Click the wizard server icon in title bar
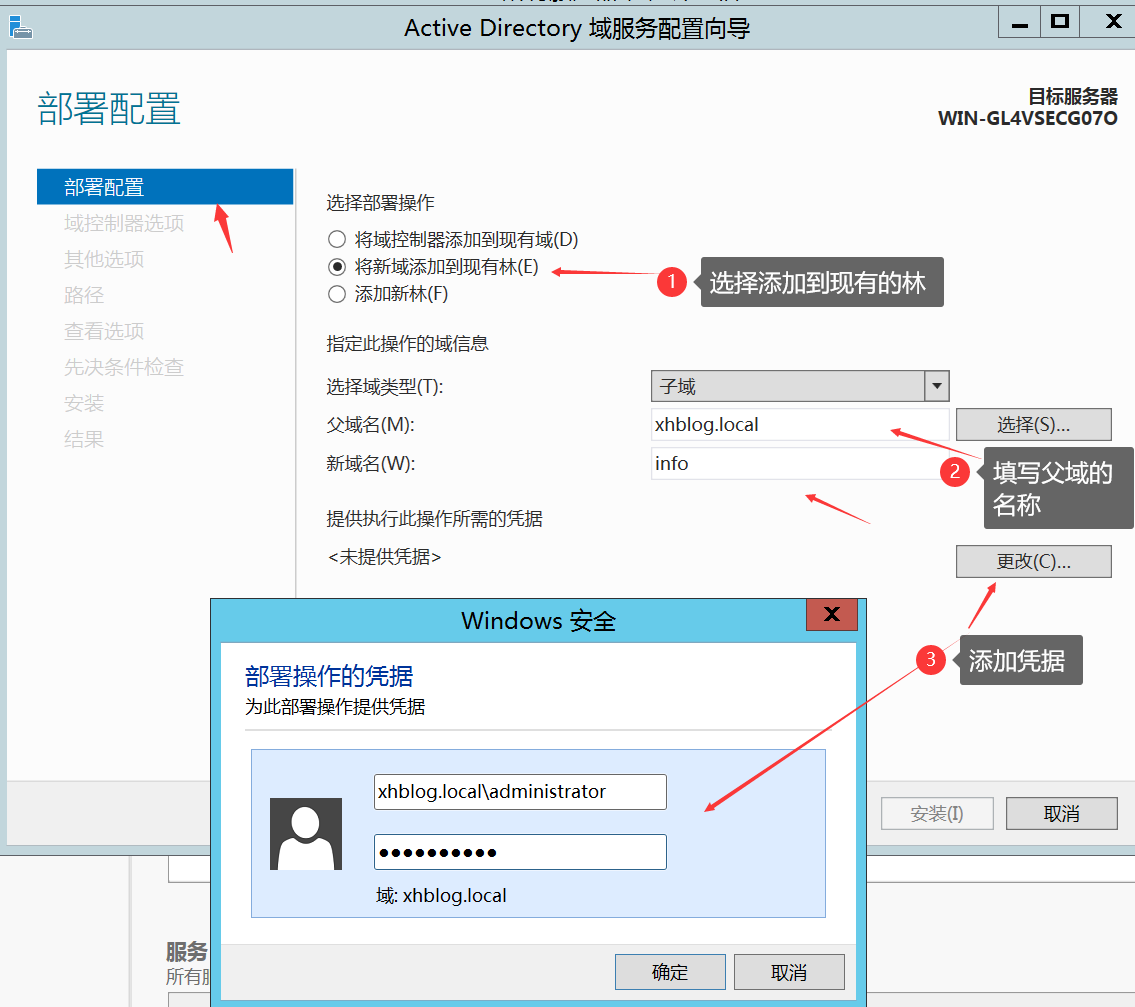The width and height of the screenshot is (1135, 1007). [x=20, y=28]
